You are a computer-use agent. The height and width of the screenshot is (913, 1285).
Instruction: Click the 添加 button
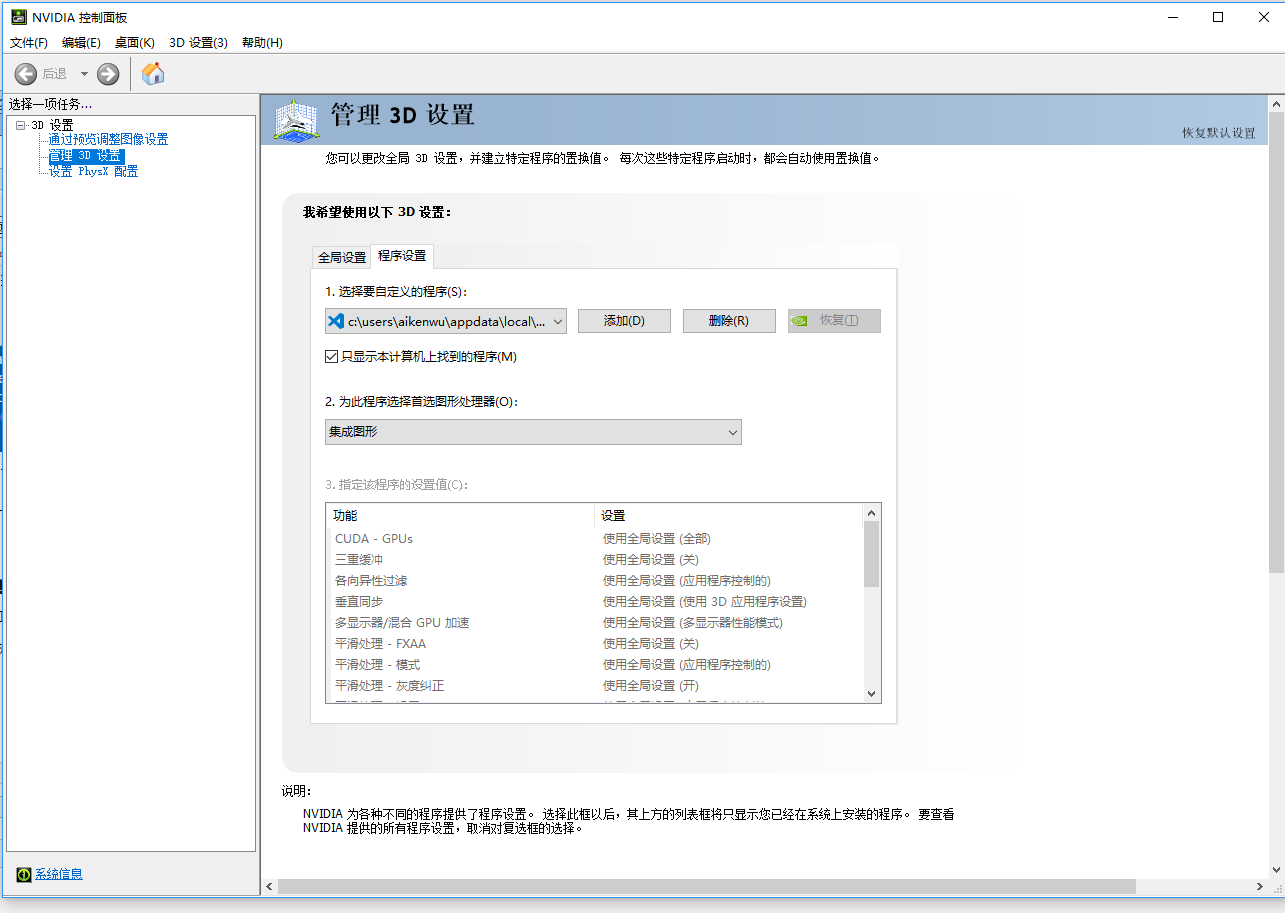pos(624,321)
